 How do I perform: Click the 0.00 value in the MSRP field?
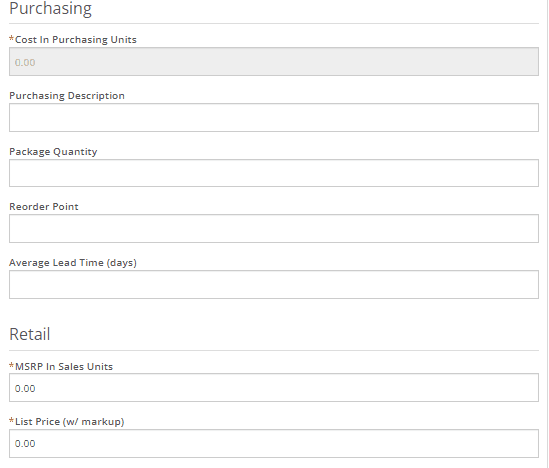pyautogui.click(x=25, y=389)
